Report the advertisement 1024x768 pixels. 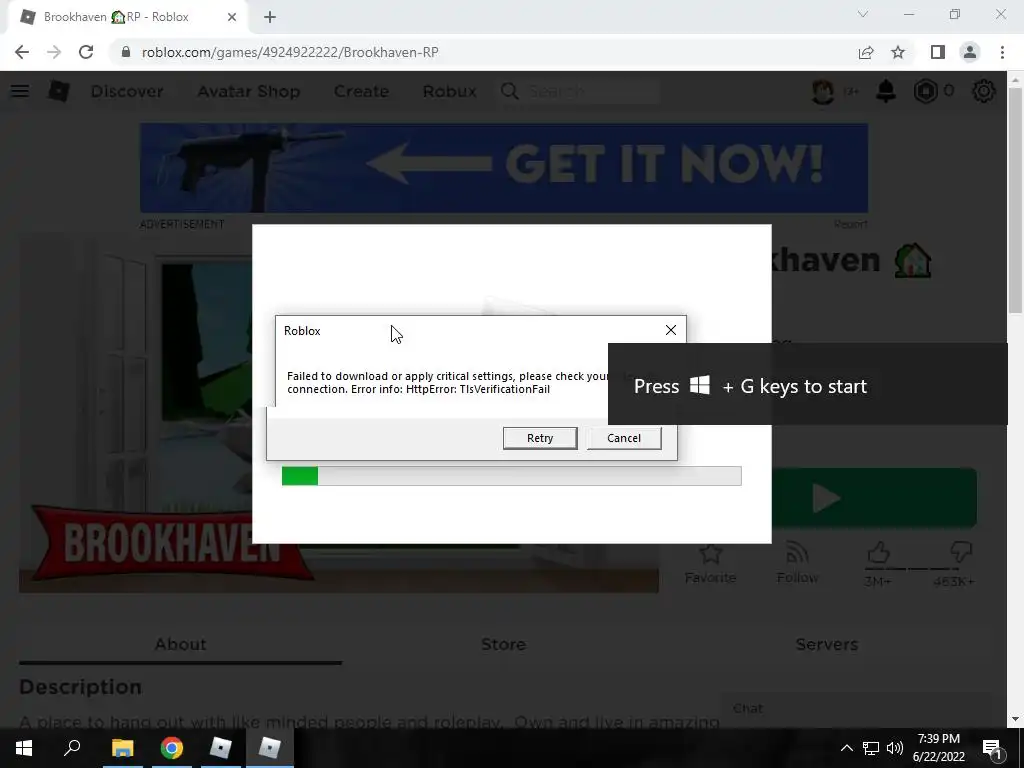[x=850, y=224]
